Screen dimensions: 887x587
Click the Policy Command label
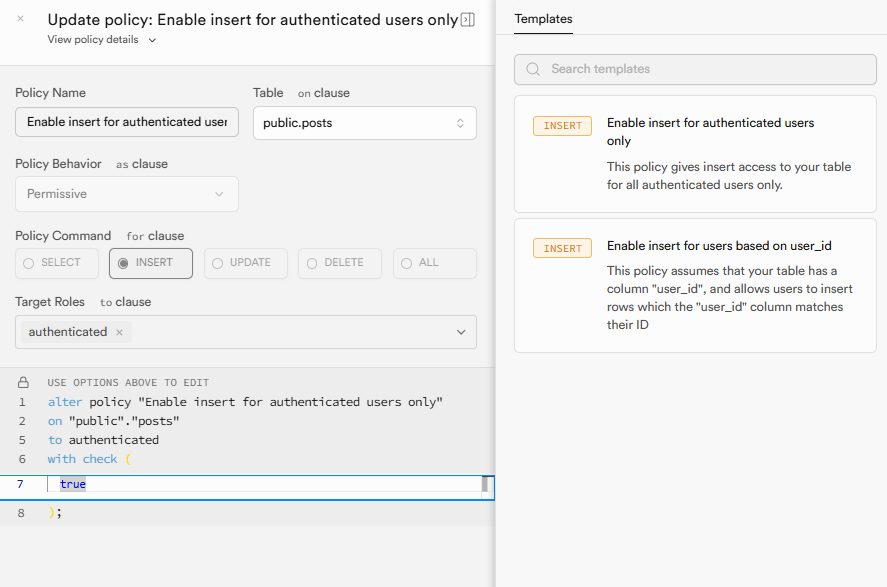tap(63, 236)
